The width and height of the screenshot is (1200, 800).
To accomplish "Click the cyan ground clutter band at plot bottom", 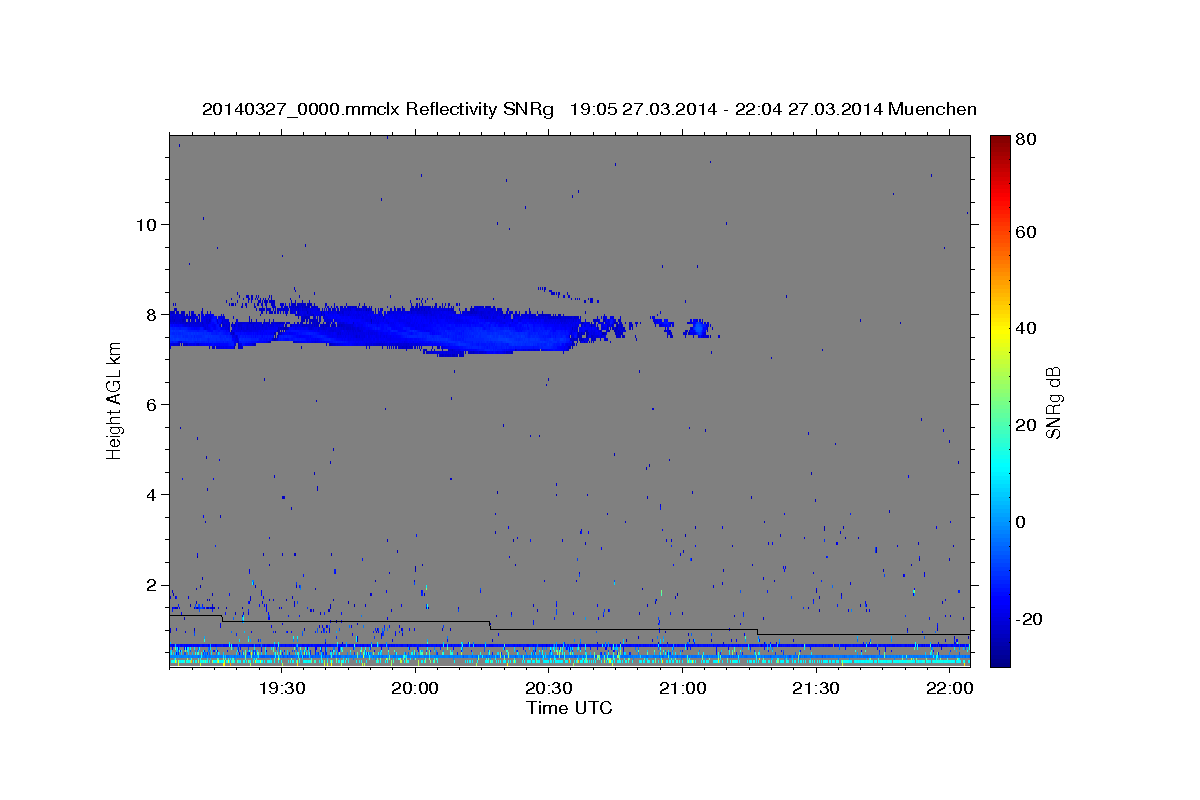I will (x=569, y=661).
